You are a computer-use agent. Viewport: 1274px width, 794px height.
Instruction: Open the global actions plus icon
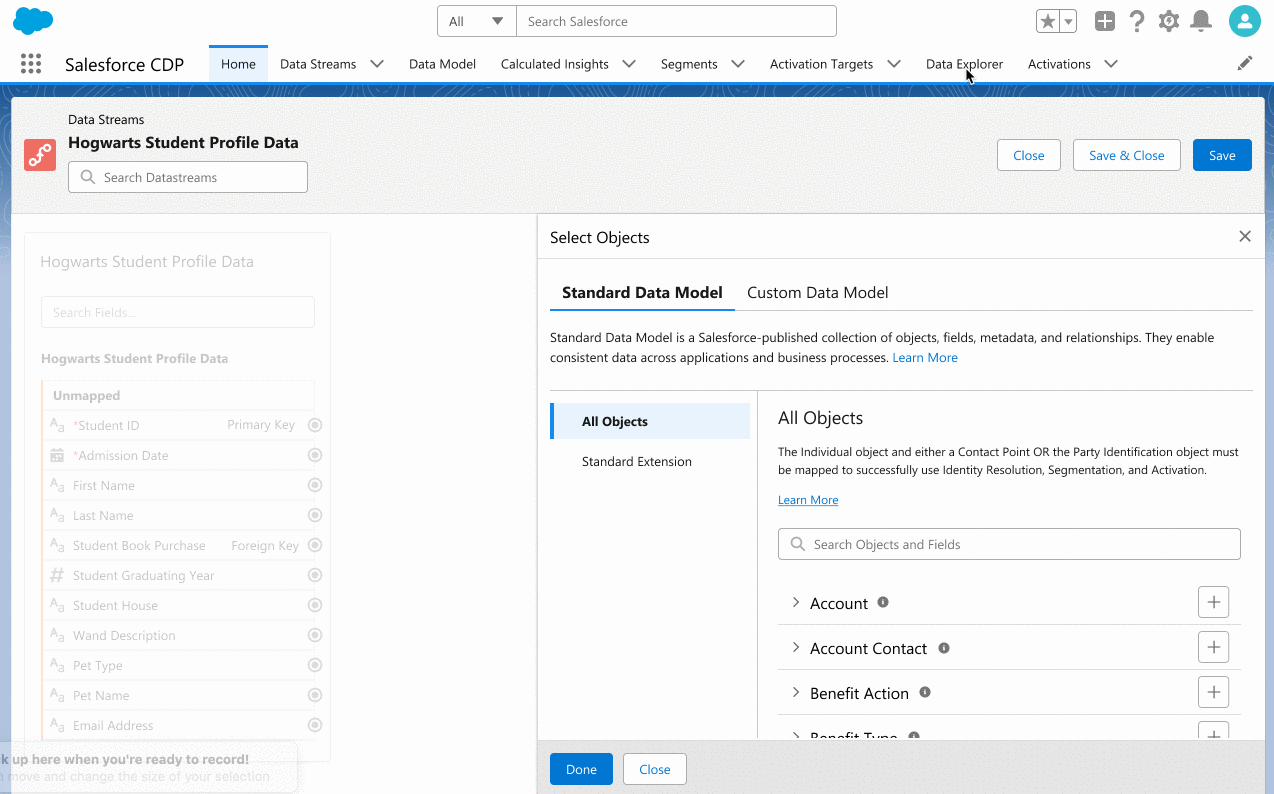(x=1104, y=21)
